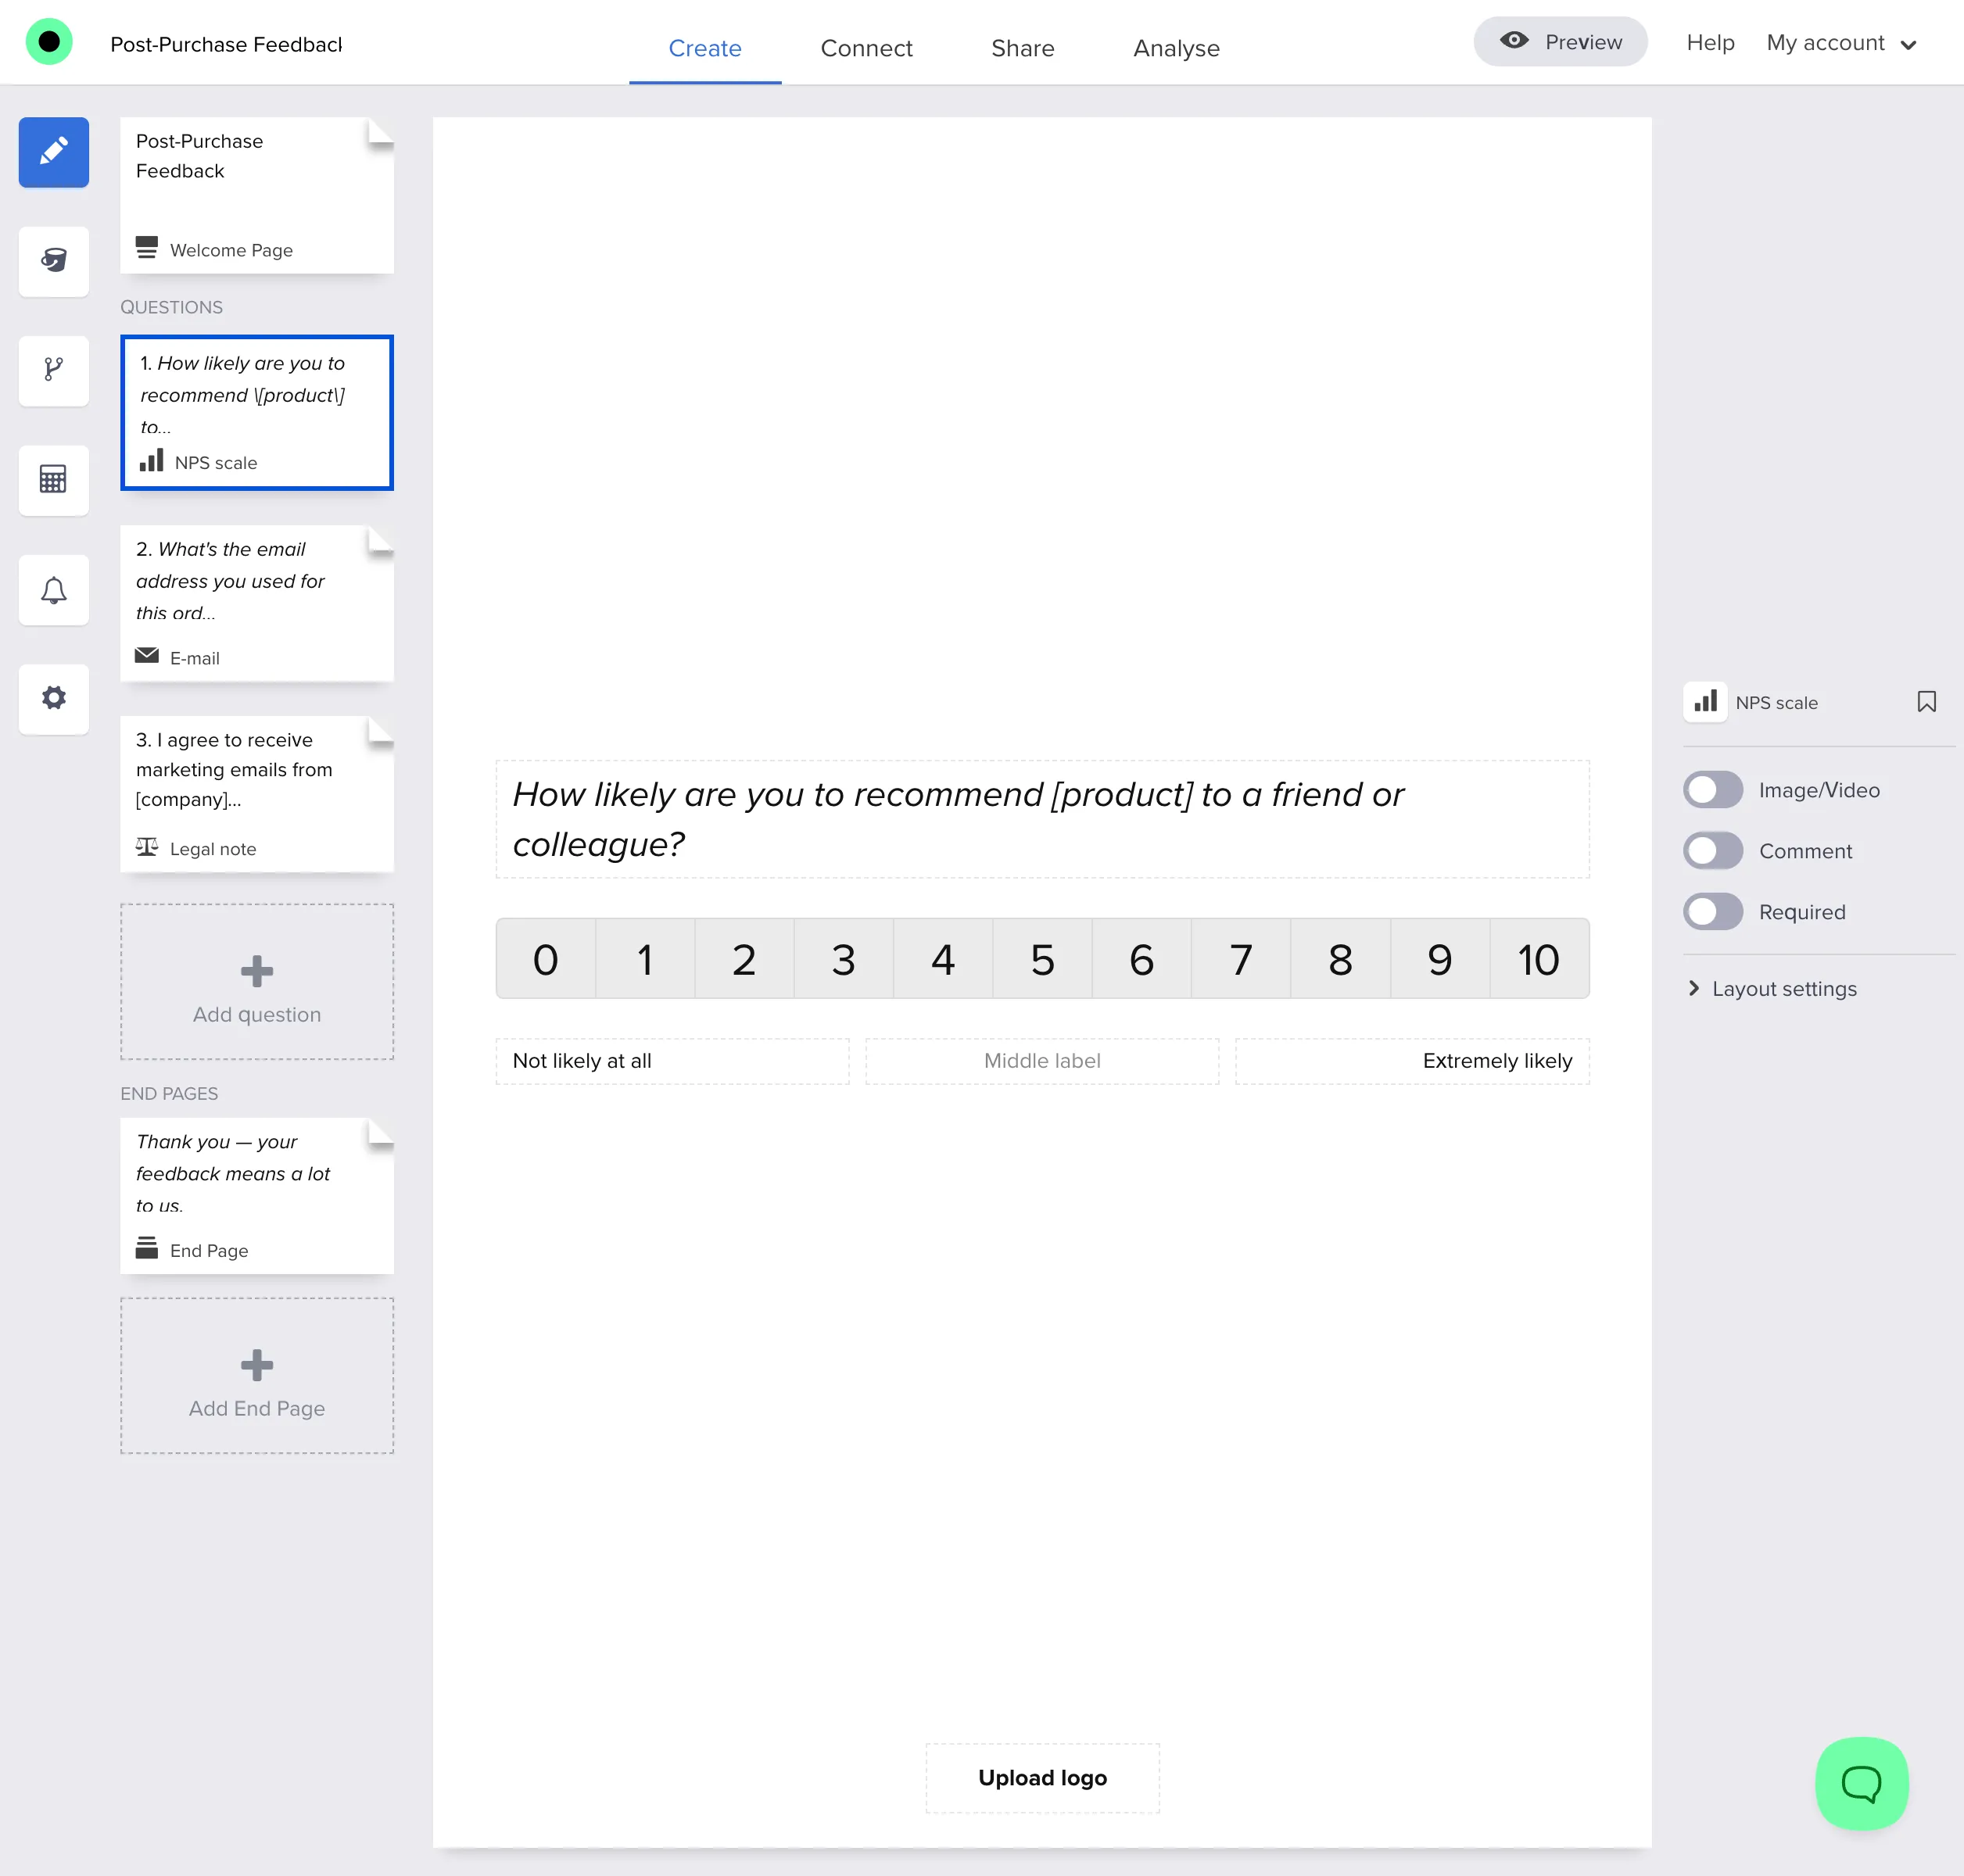Open the bell notifications panel
Image resolution: width=1964 pixels, height=1876 pixels.
coord(54,589)
